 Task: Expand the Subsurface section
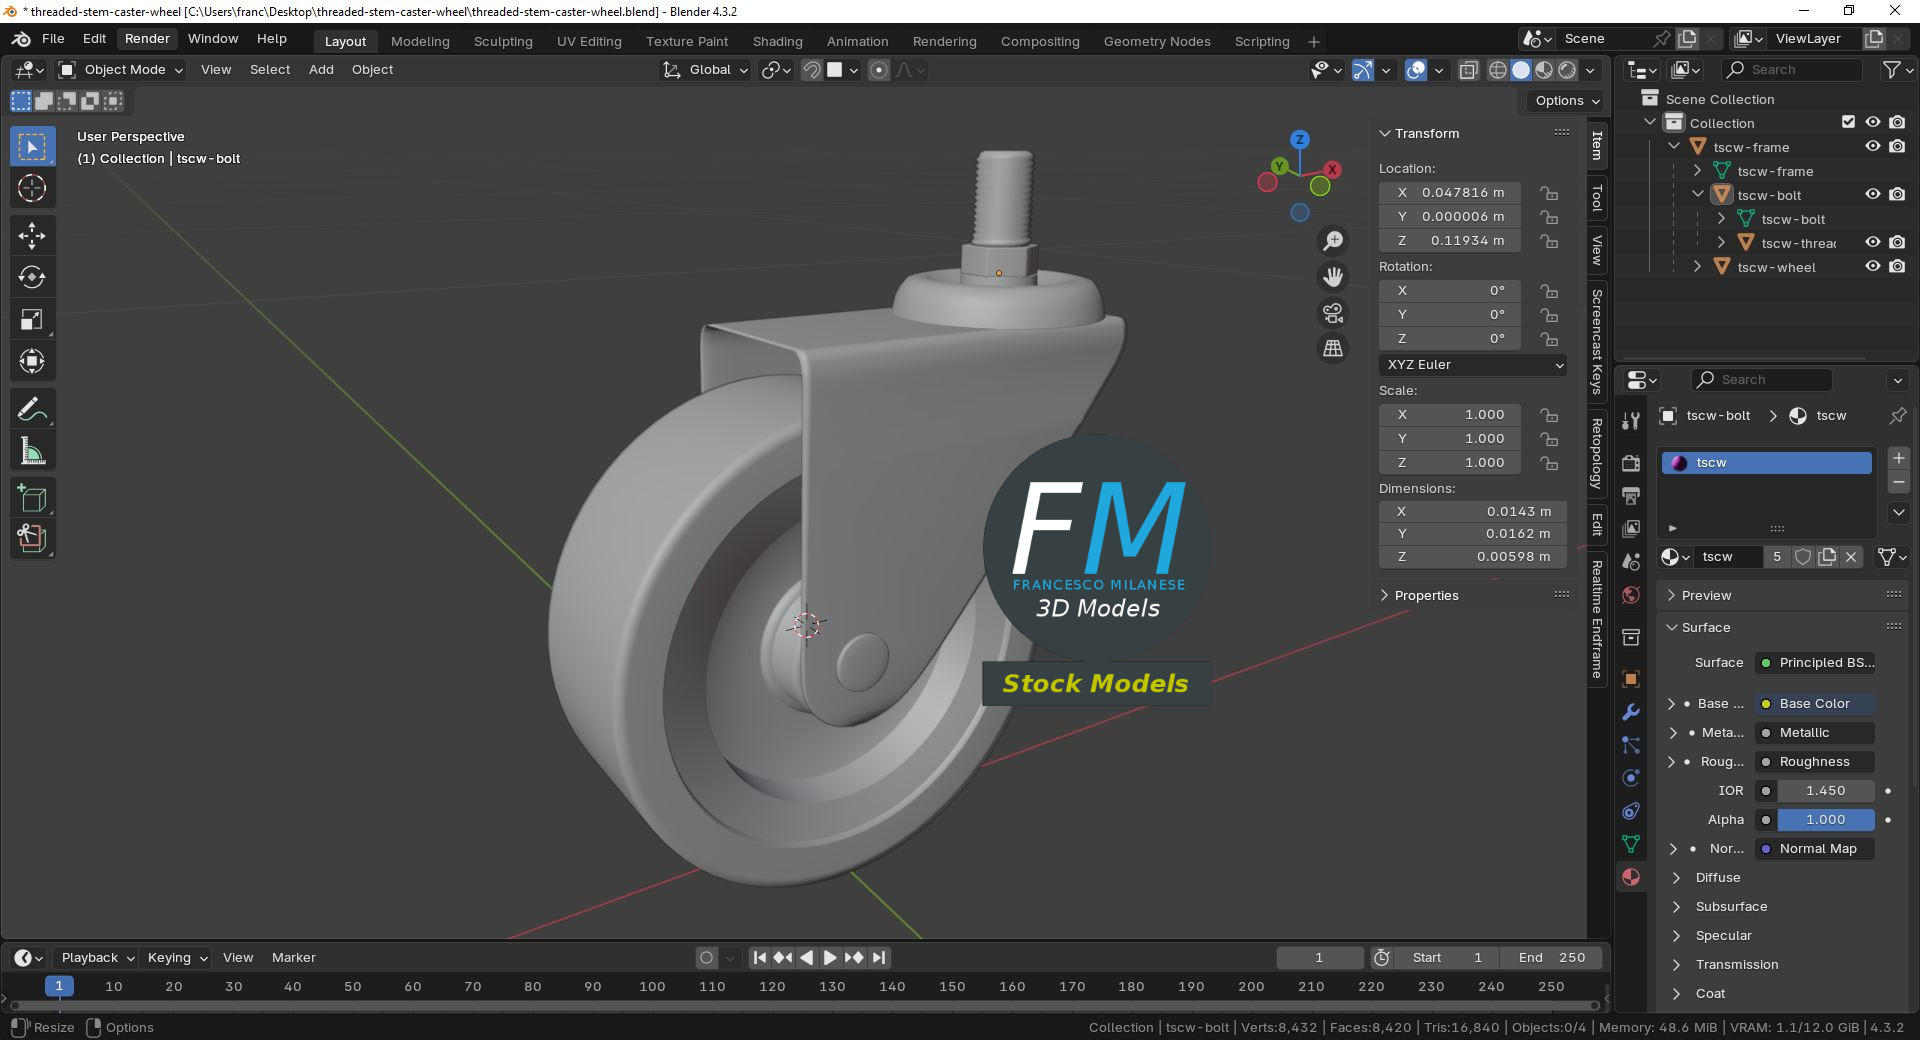pyautogui.click(x=1731, y=907)
